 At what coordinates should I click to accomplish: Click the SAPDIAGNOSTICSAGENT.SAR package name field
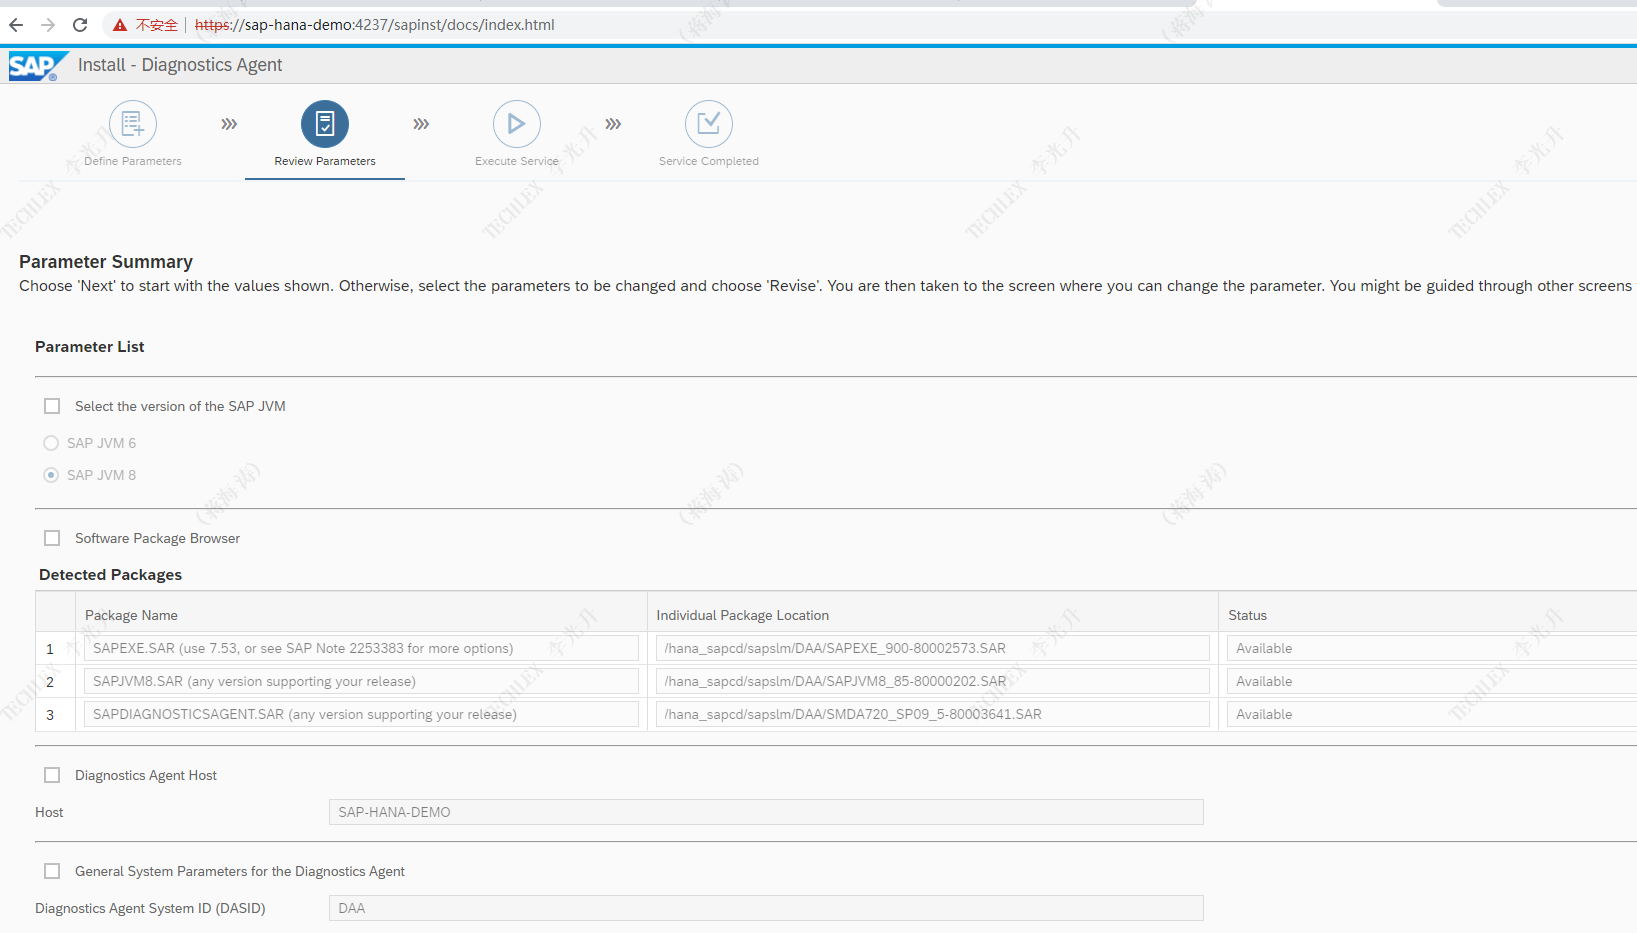point(361,714)
